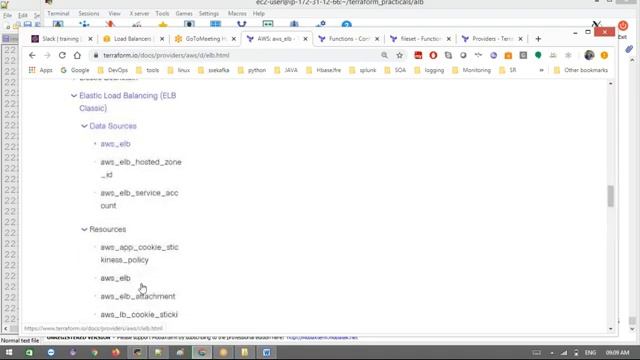Open the Chrome taskbar icon
This screenshot has height=360, width=640.
[x=95, y=352]
